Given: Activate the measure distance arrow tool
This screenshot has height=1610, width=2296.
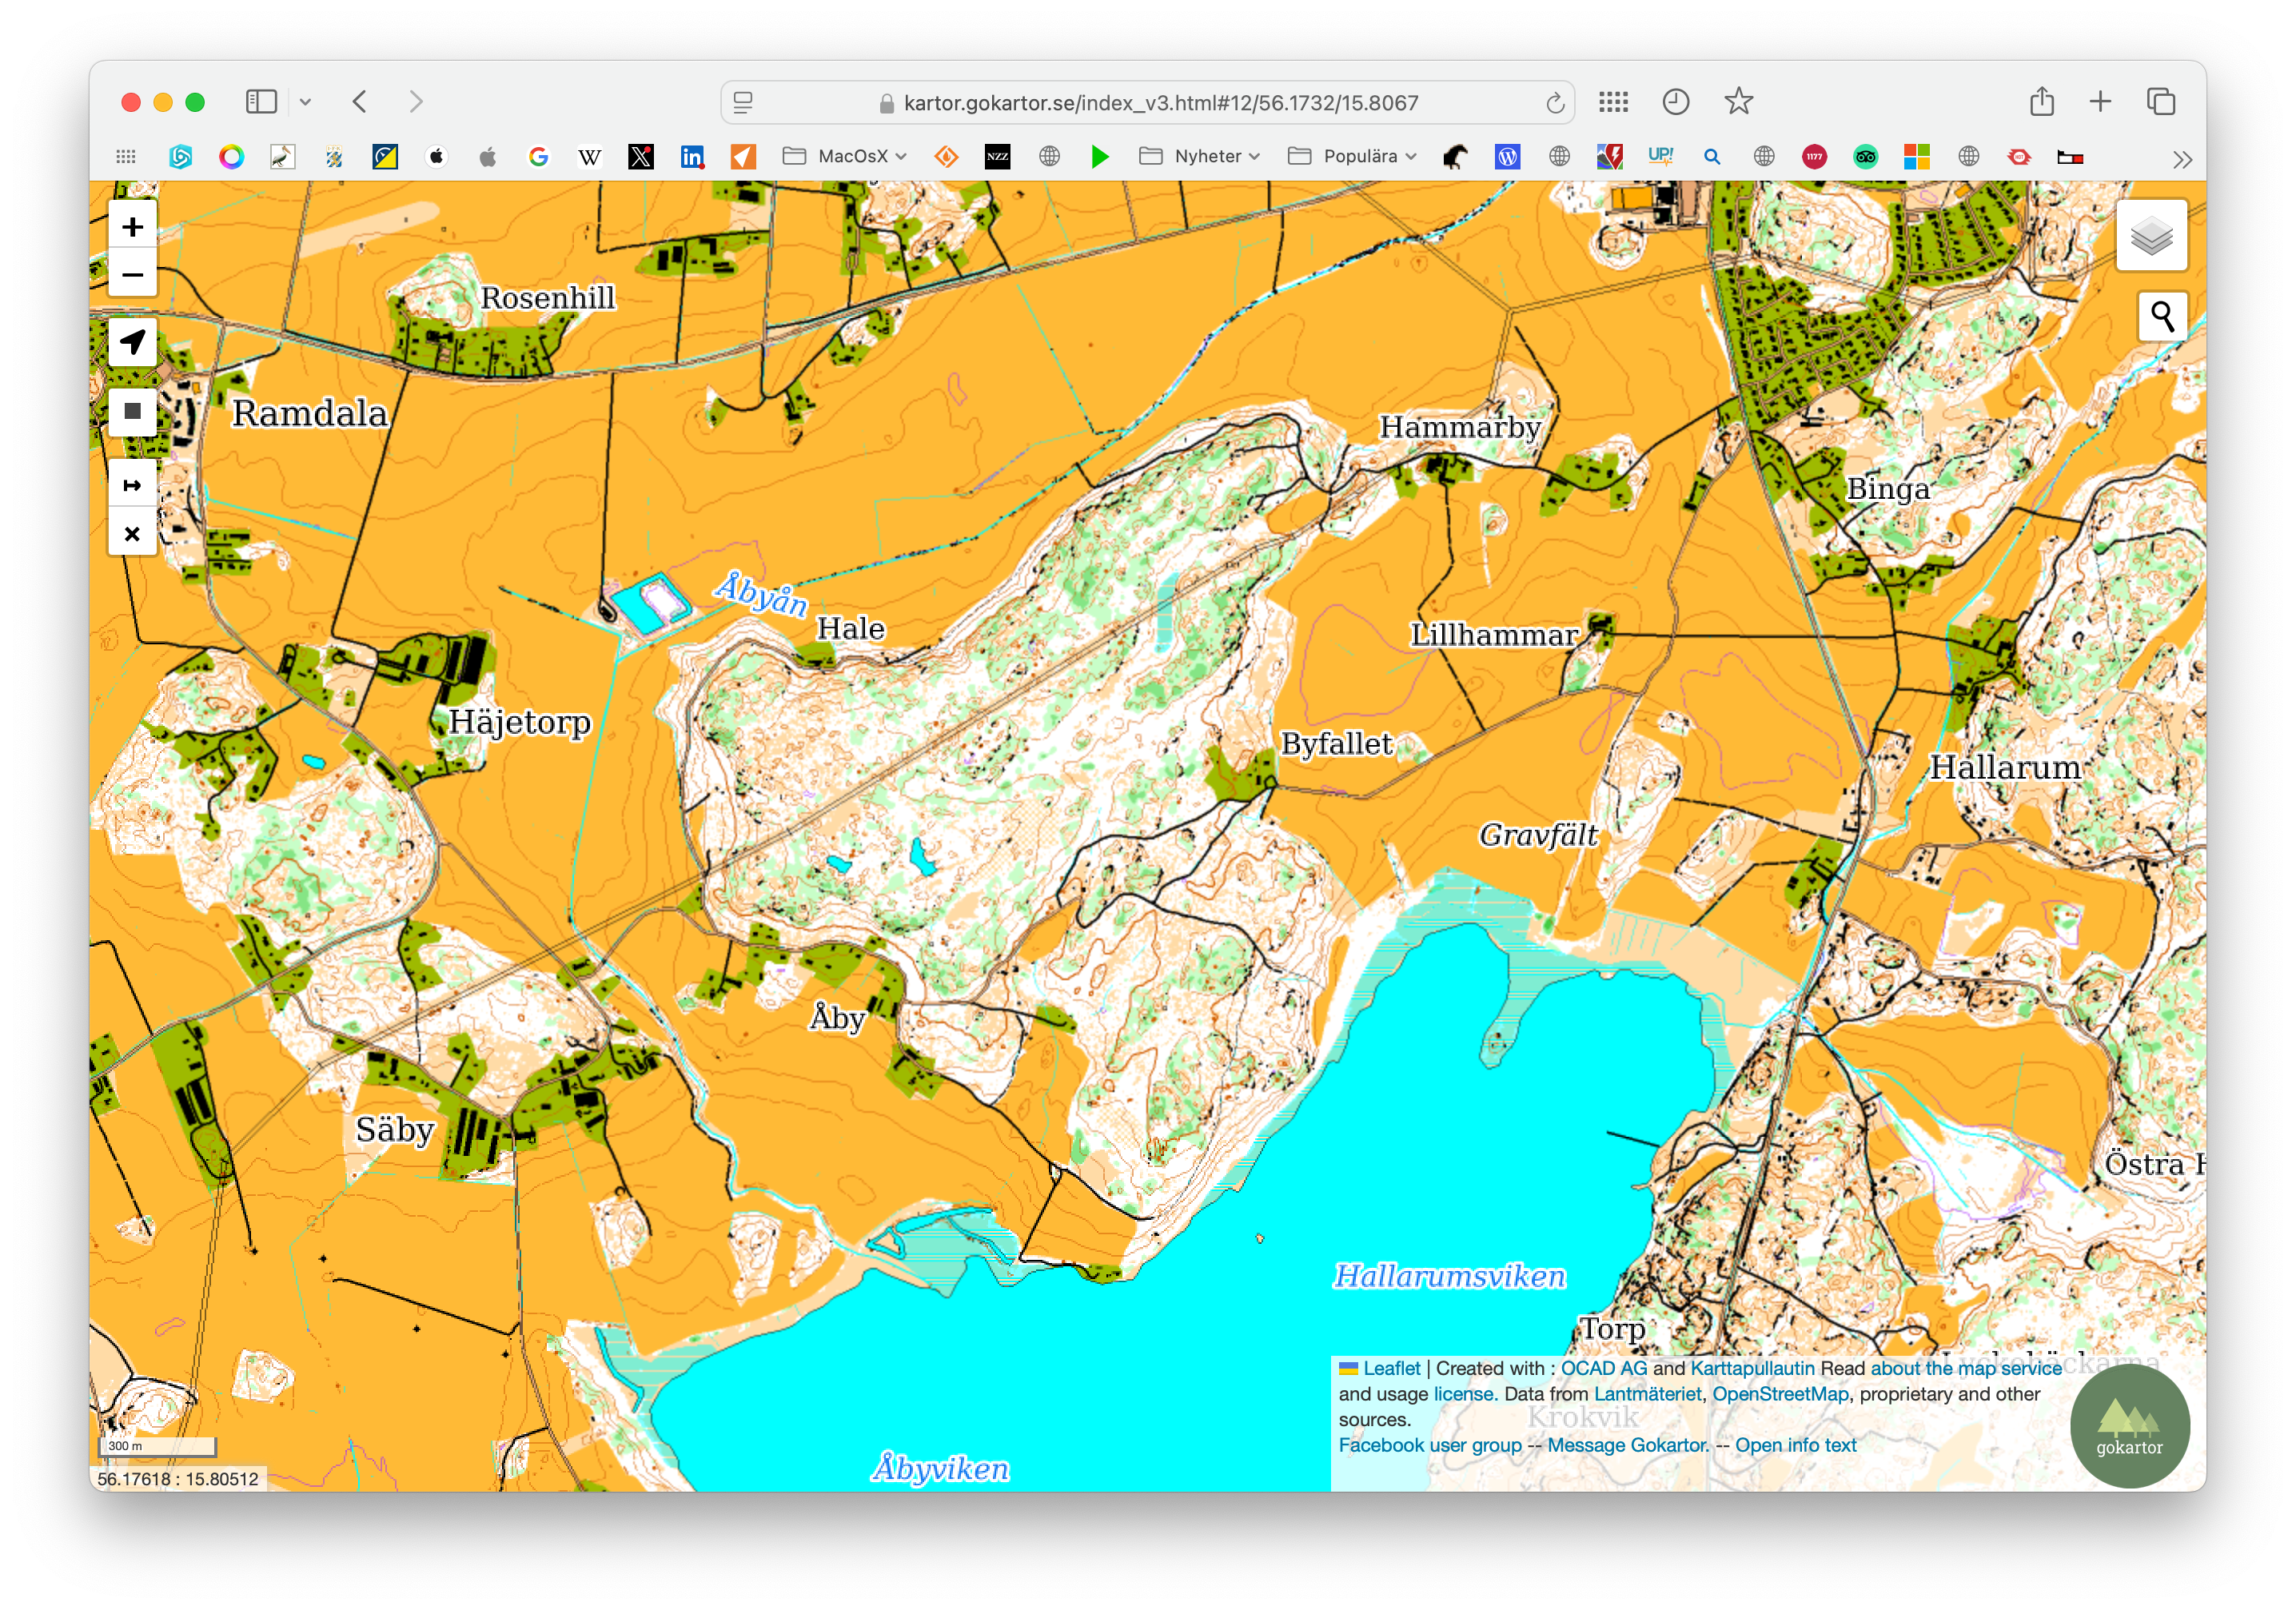Looking at the screenshot, I should pos(132,485).
